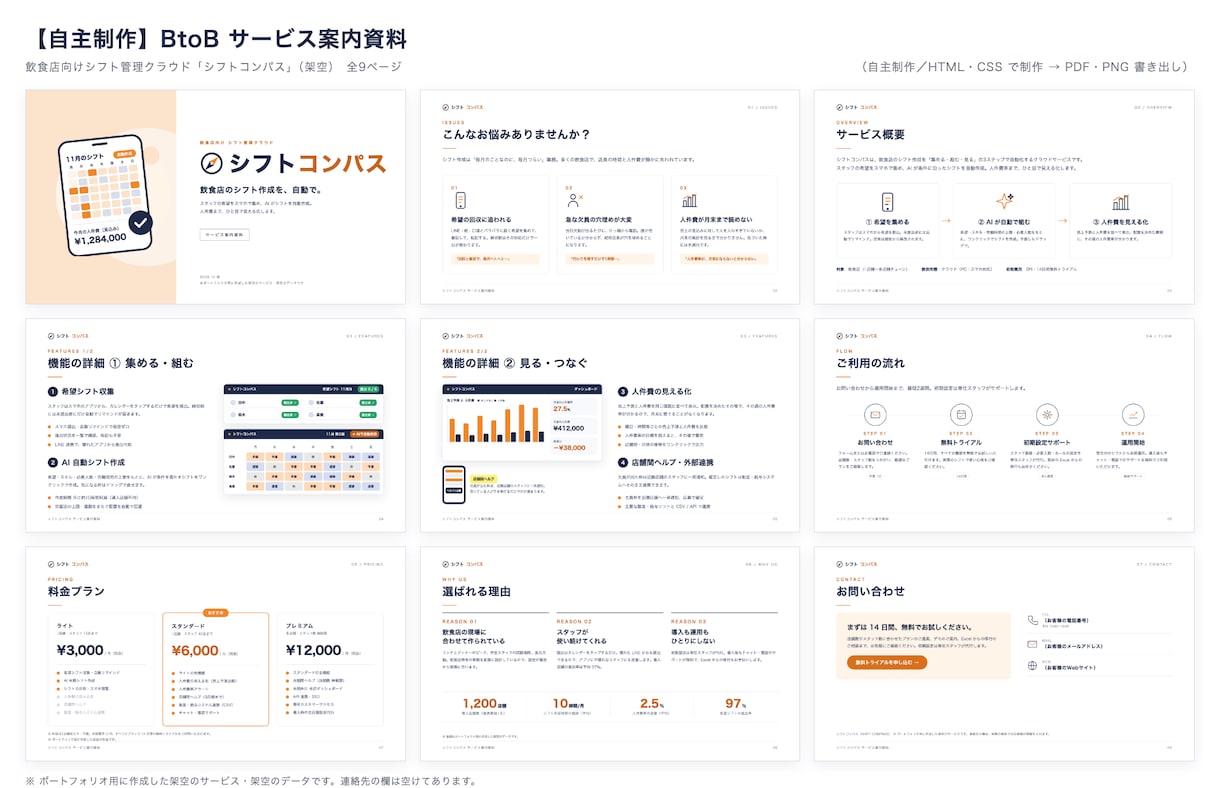Image resolution: width=1220 pixels, height=788 pixels.
Task: Click the 料金プラン heading
Action: pos(76,591)
